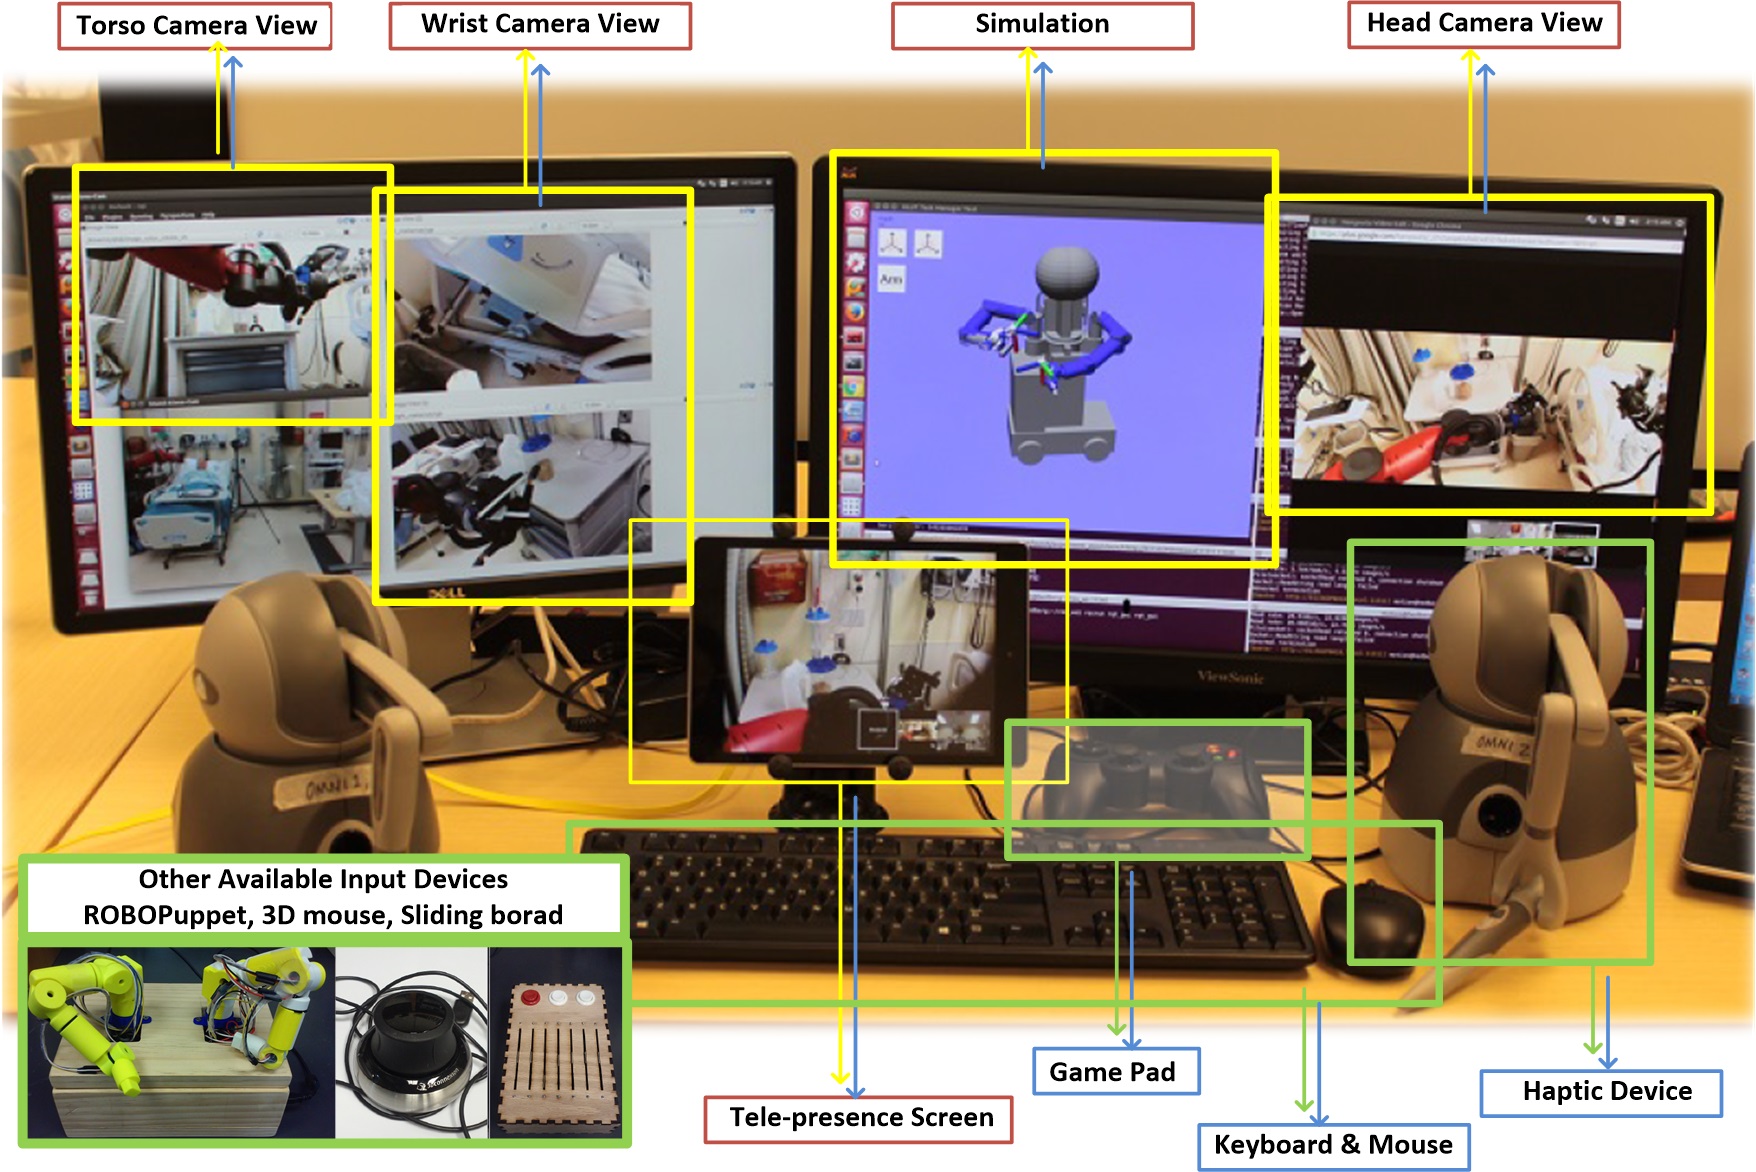The height and width of the screenshot is (1172, 1756).
Task: Open System Settings gear in simulation monitor's launcher
Action: 855,262
